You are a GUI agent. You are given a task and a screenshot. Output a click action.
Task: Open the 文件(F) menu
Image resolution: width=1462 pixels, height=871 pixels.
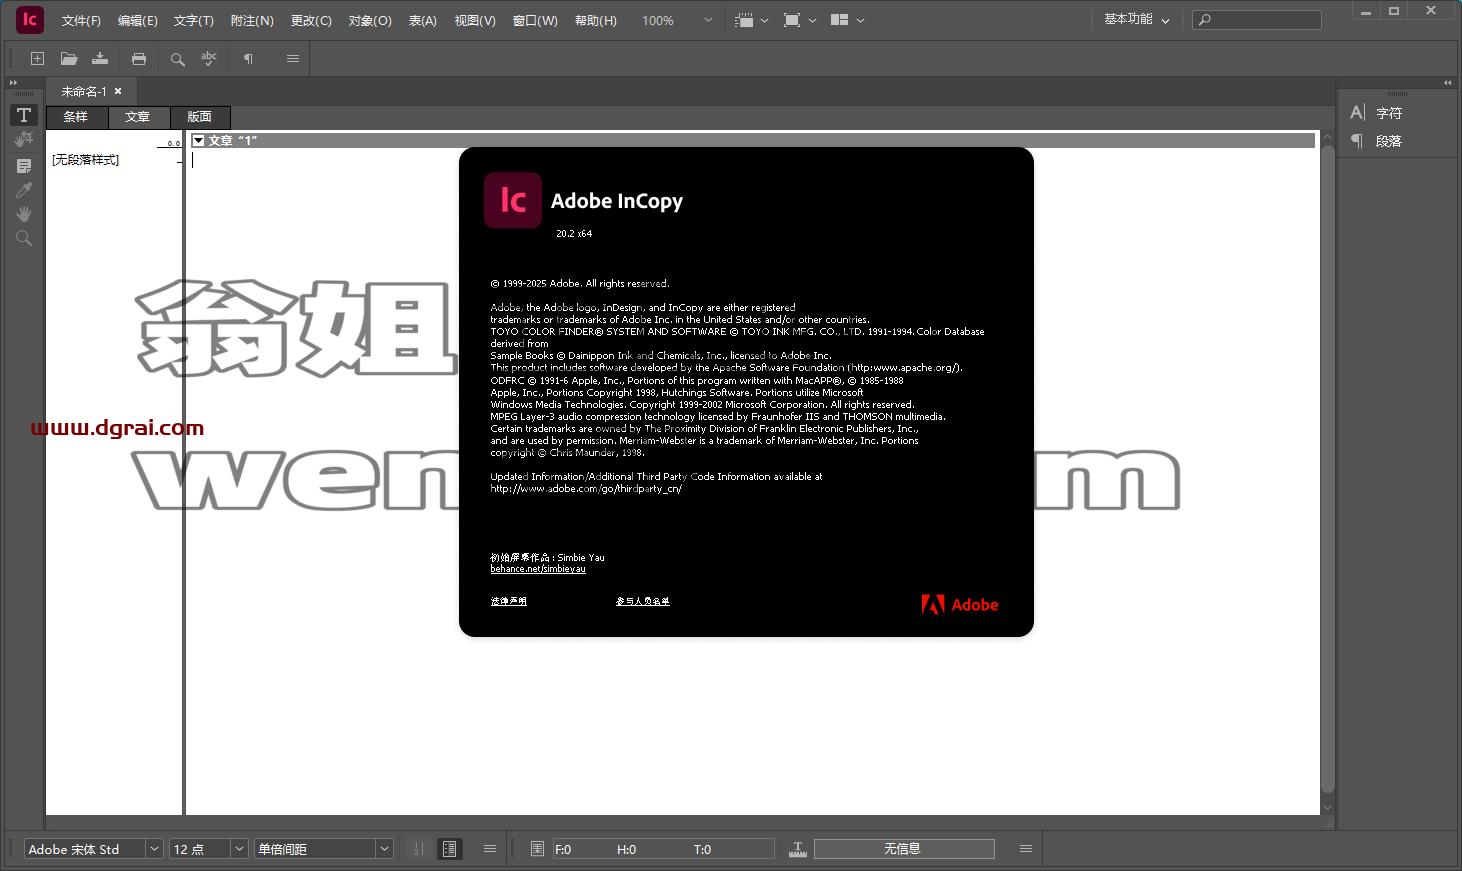pos(81,20)
